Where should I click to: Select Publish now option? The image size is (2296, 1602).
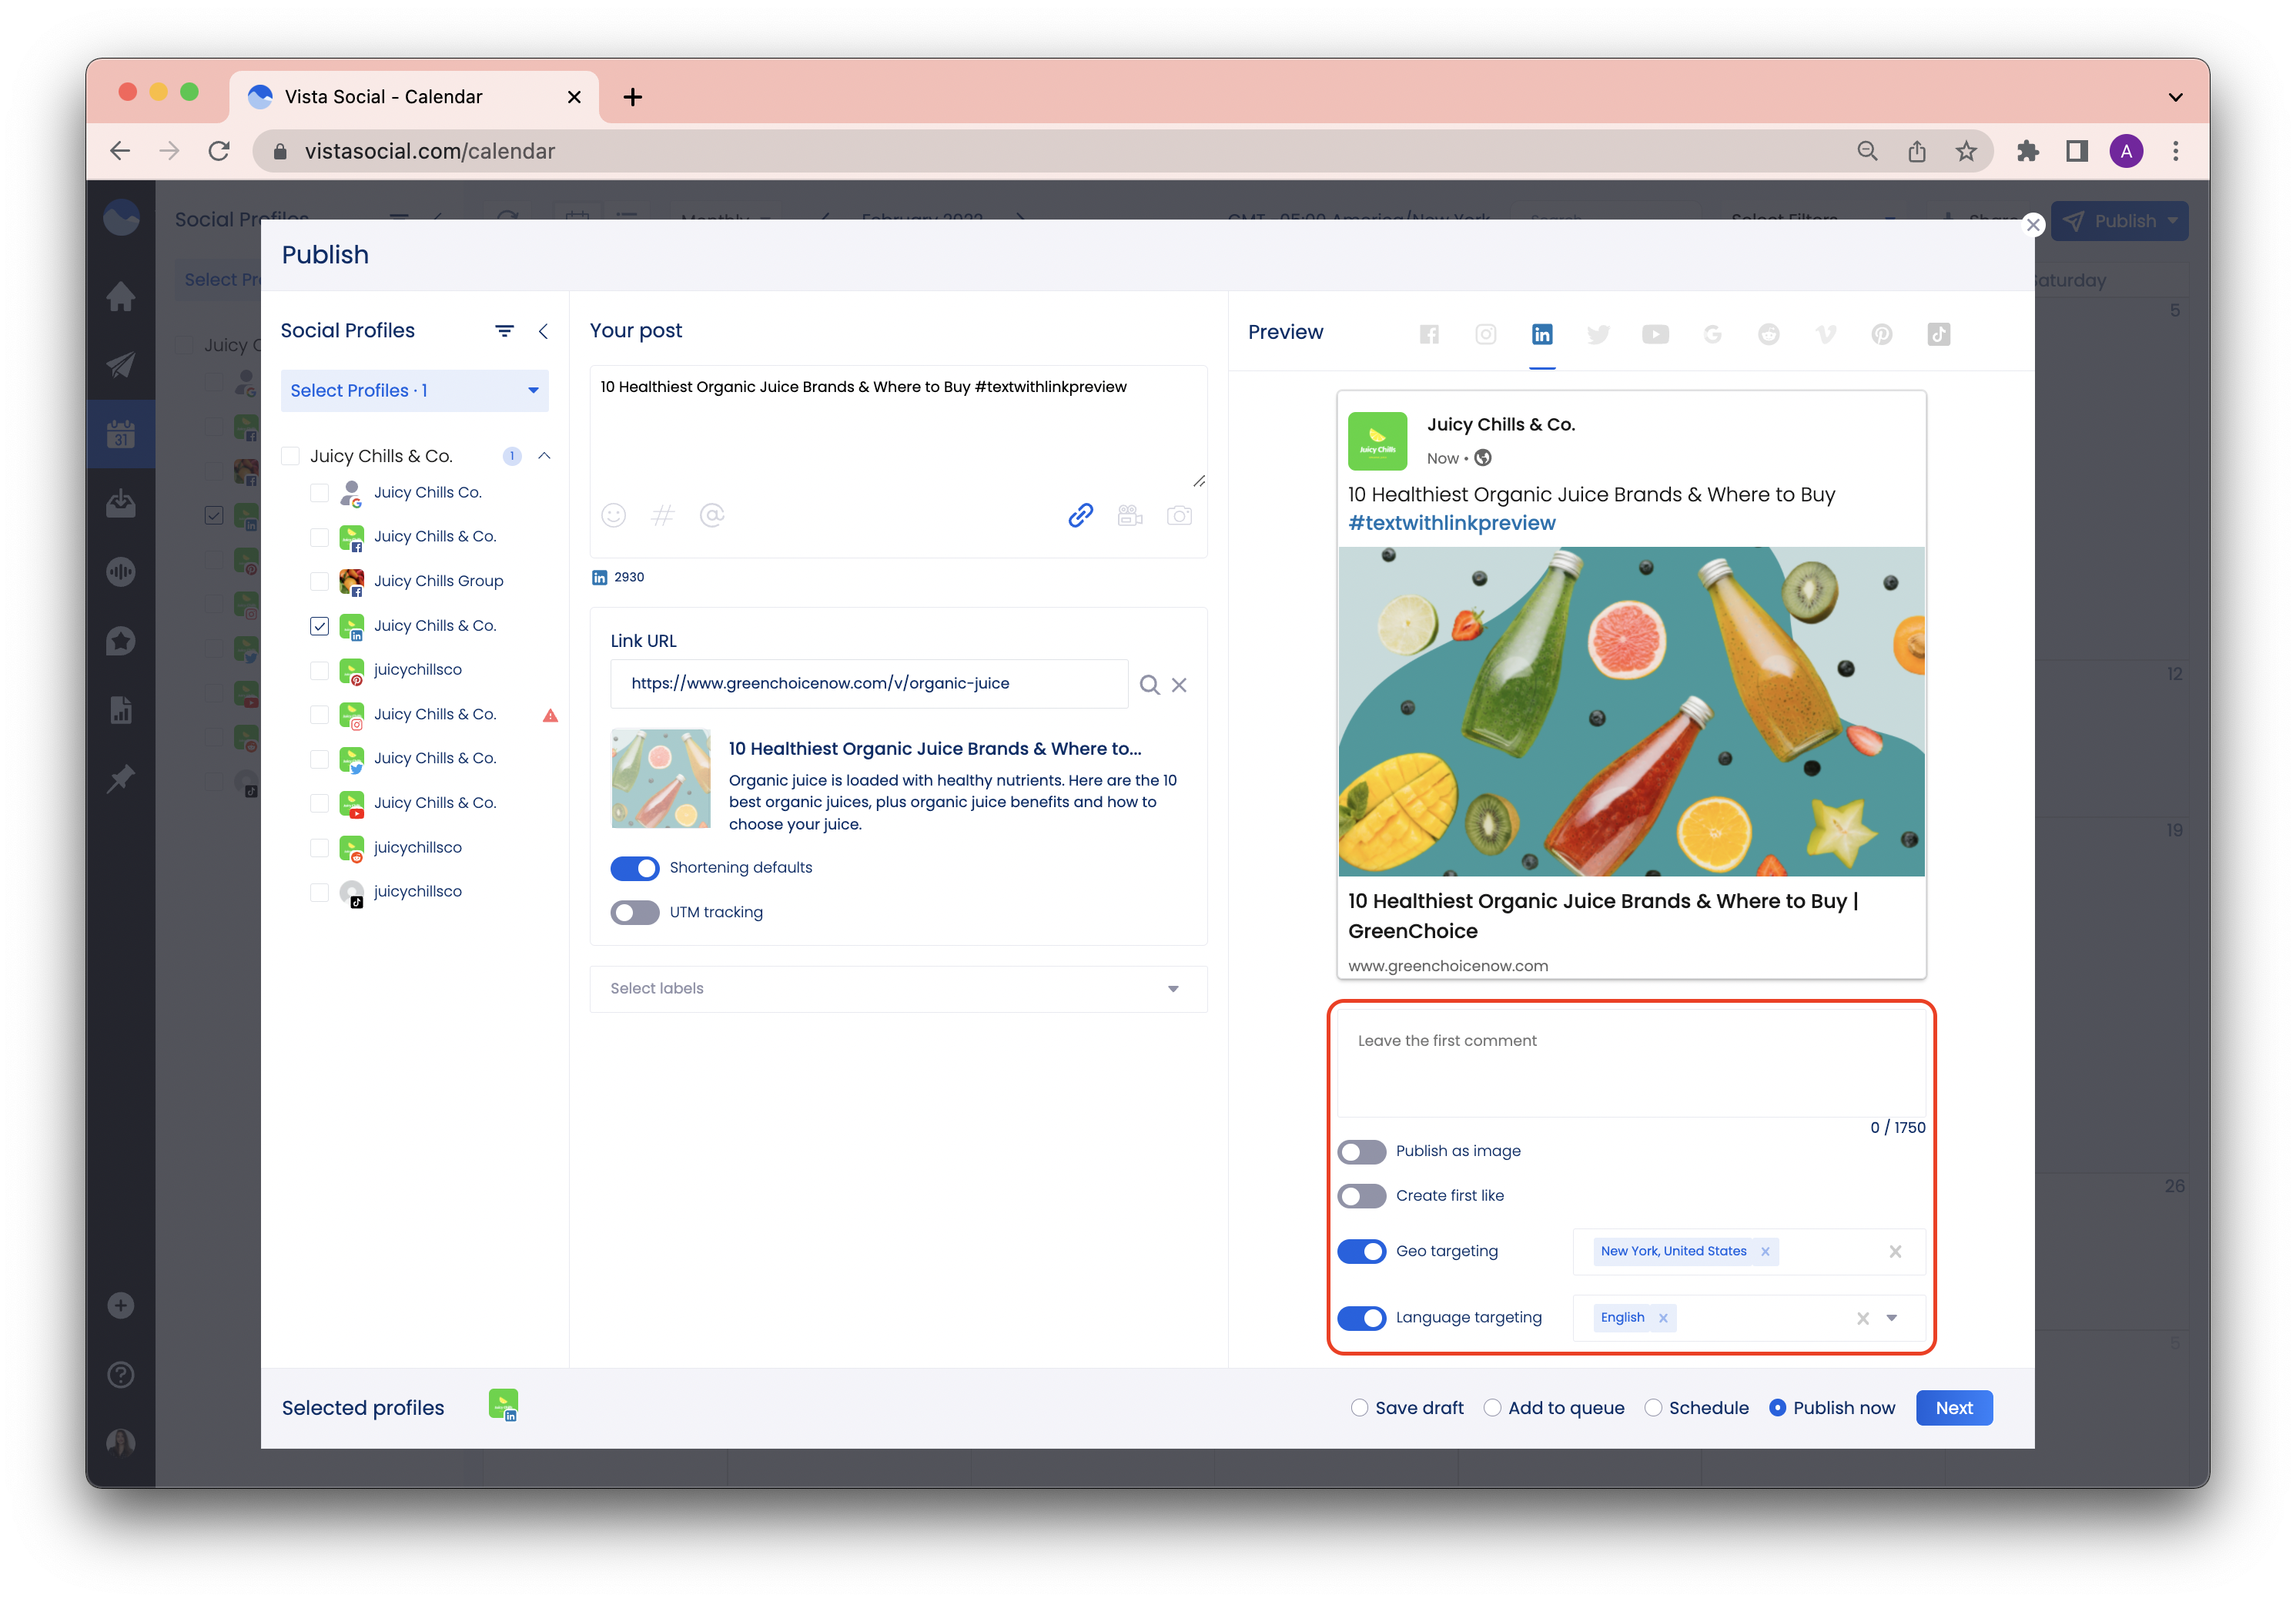tap(1777, 1408)
